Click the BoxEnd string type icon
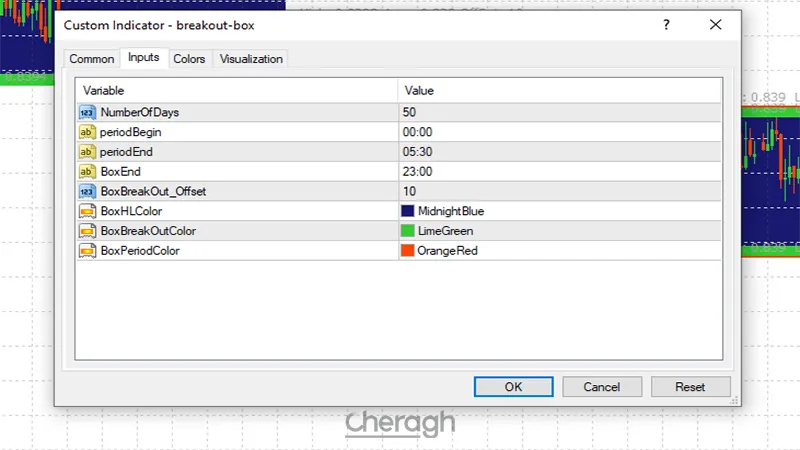This screenshot has width=800, height=450. [x=86, y=171]
